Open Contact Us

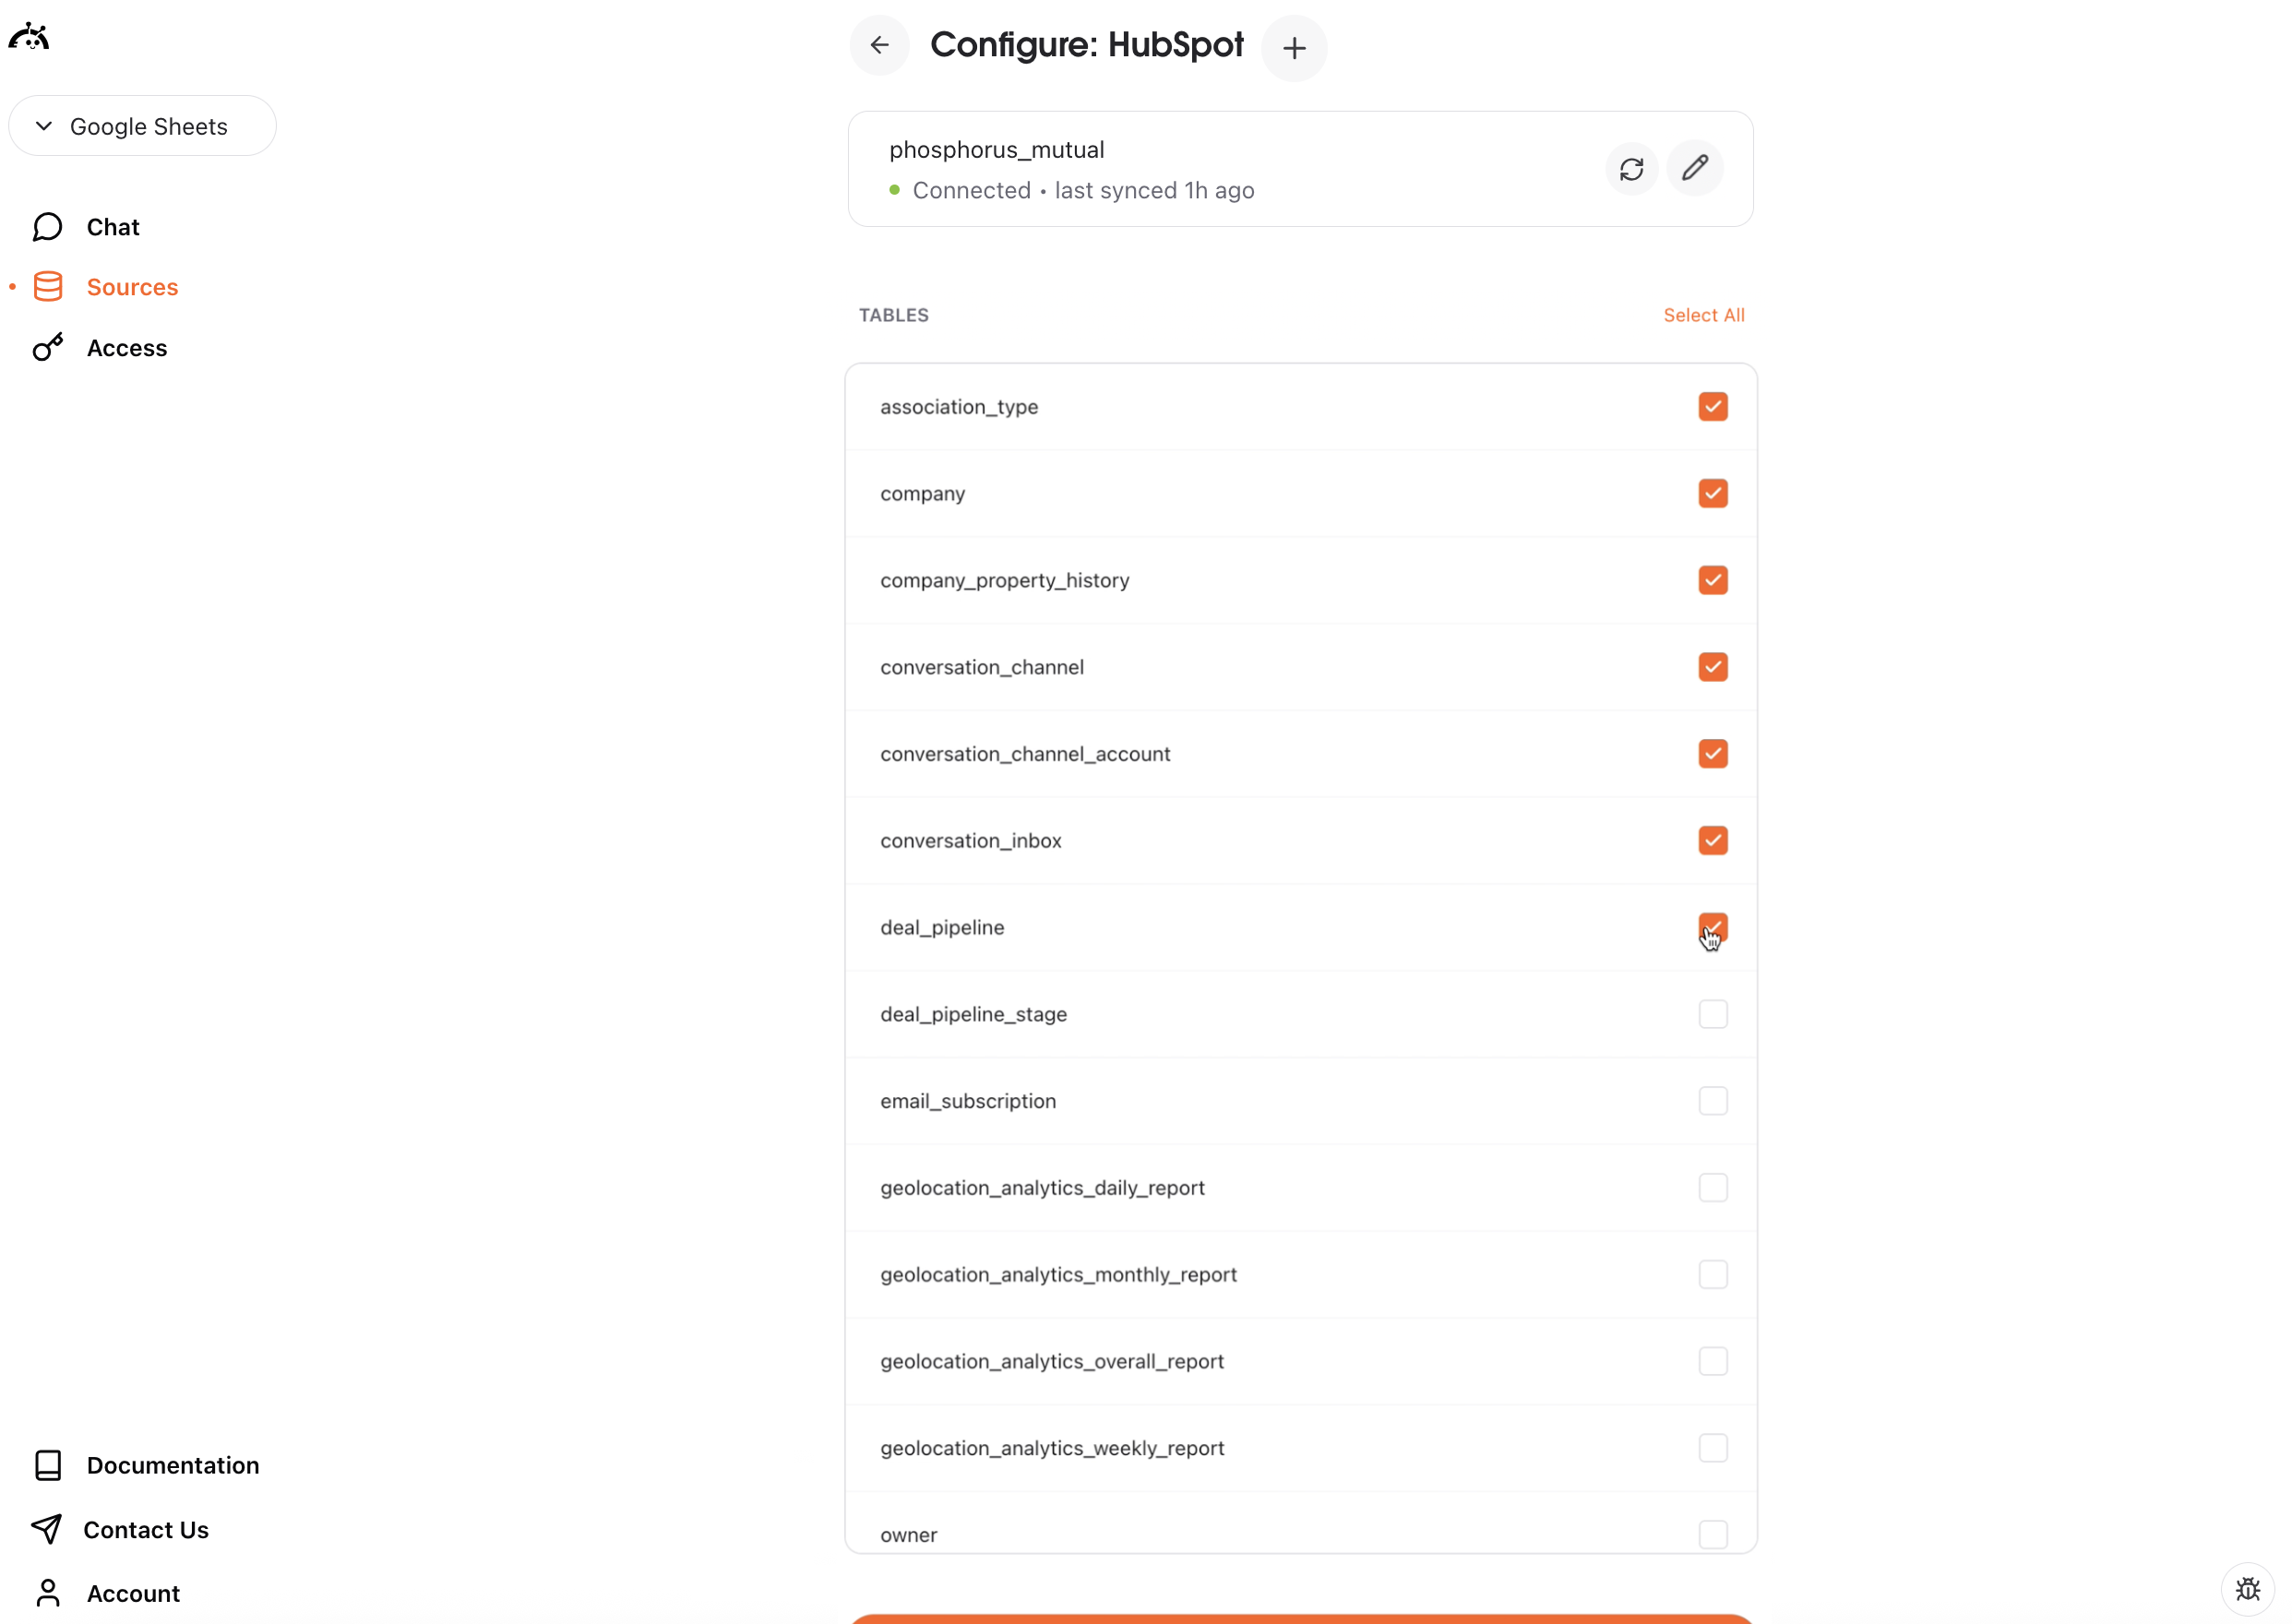[x=147, y=1530]
